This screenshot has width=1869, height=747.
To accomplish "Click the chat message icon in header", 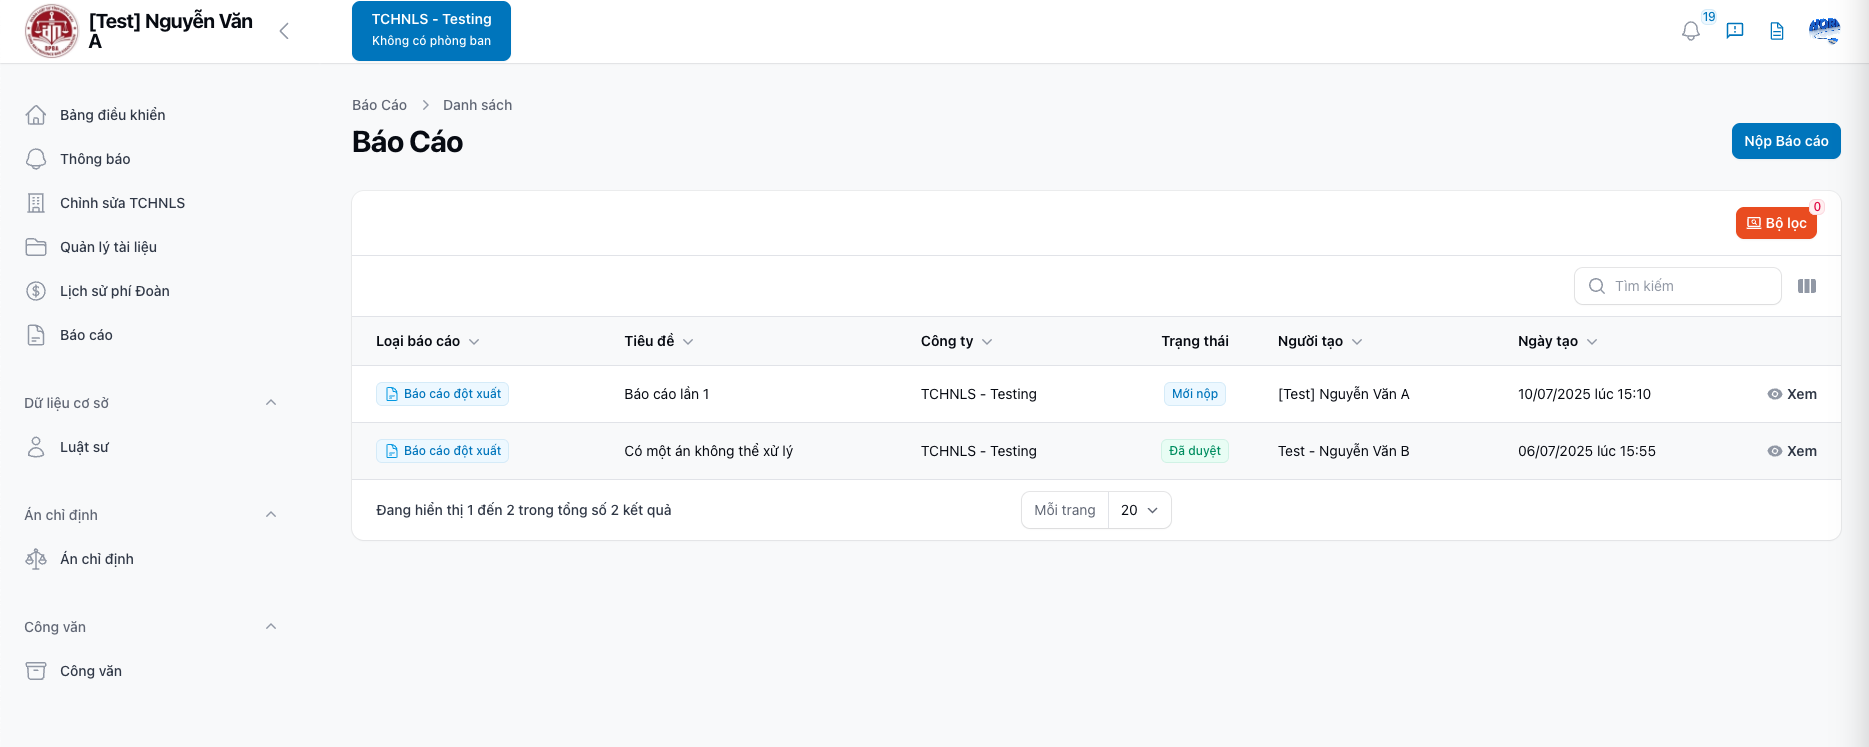I will click(1735, 31).
